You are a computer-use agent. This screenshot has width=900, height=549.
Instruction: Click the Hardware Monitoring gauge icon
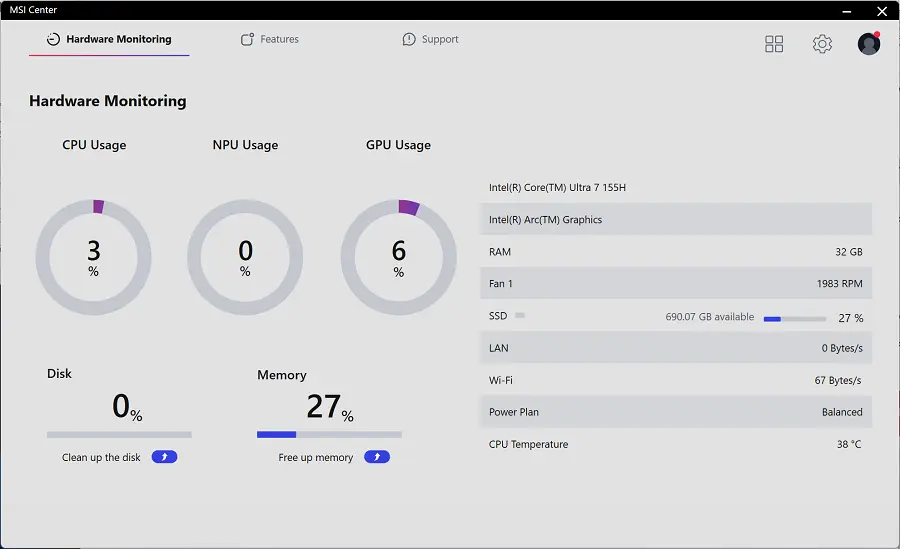tap(53, 39)
